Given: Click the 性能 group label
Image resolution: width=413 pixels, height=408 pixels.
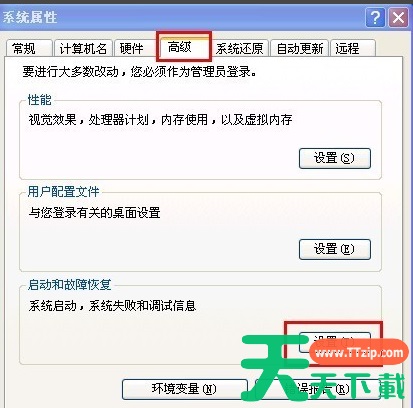Looking at the screenshot, I should click(40, 100).
